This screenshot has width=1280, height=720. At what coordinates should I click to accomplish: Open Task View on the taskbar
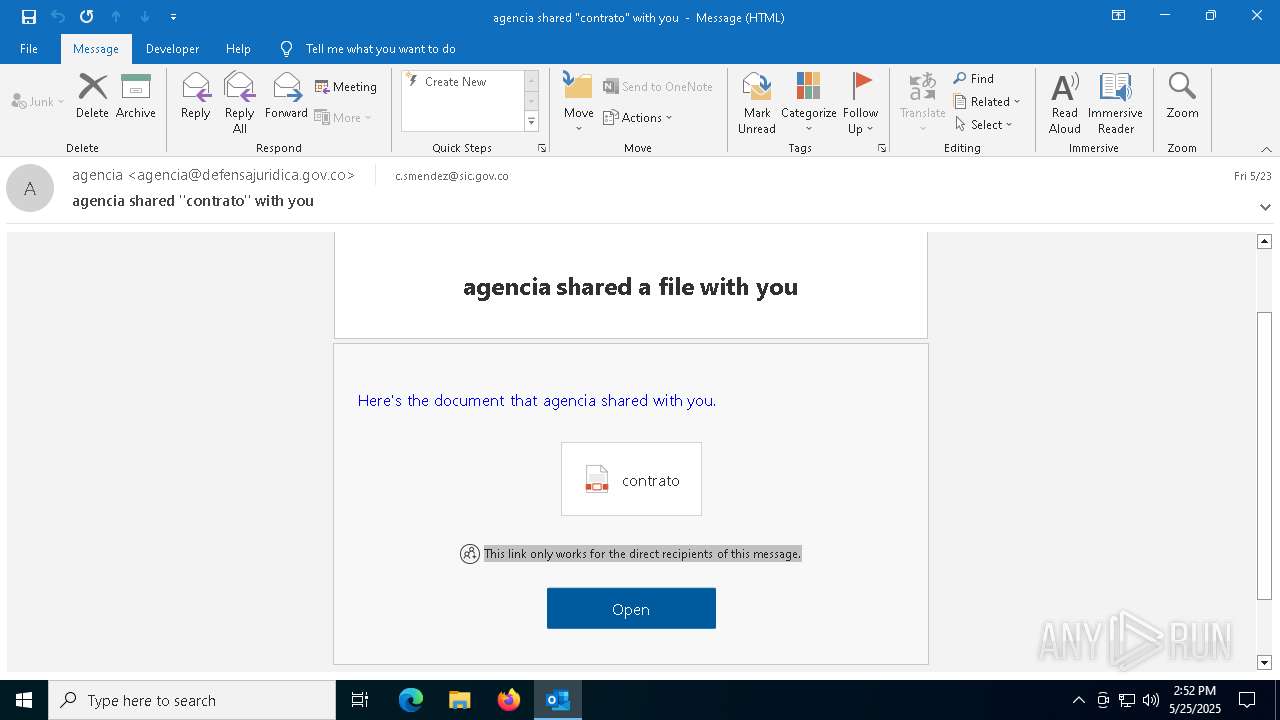click(x=360, y=700)
